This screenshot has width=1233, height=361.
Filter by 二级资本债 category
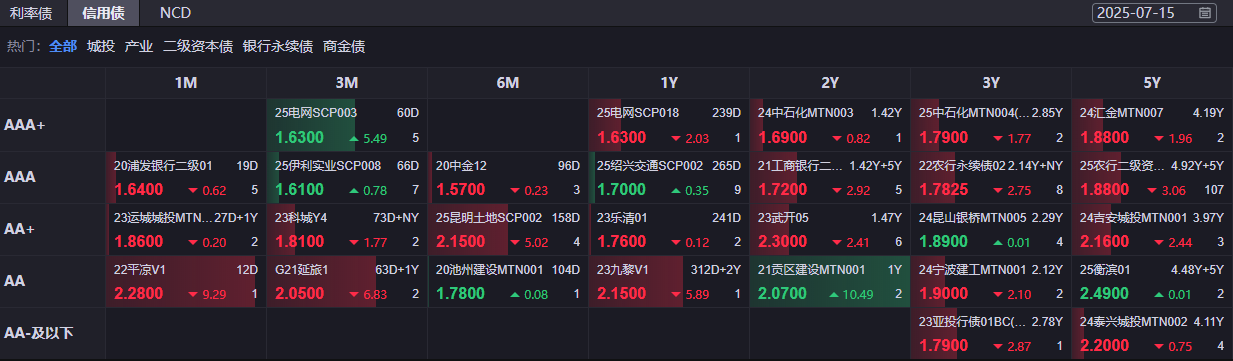click(x=198, y=46)
